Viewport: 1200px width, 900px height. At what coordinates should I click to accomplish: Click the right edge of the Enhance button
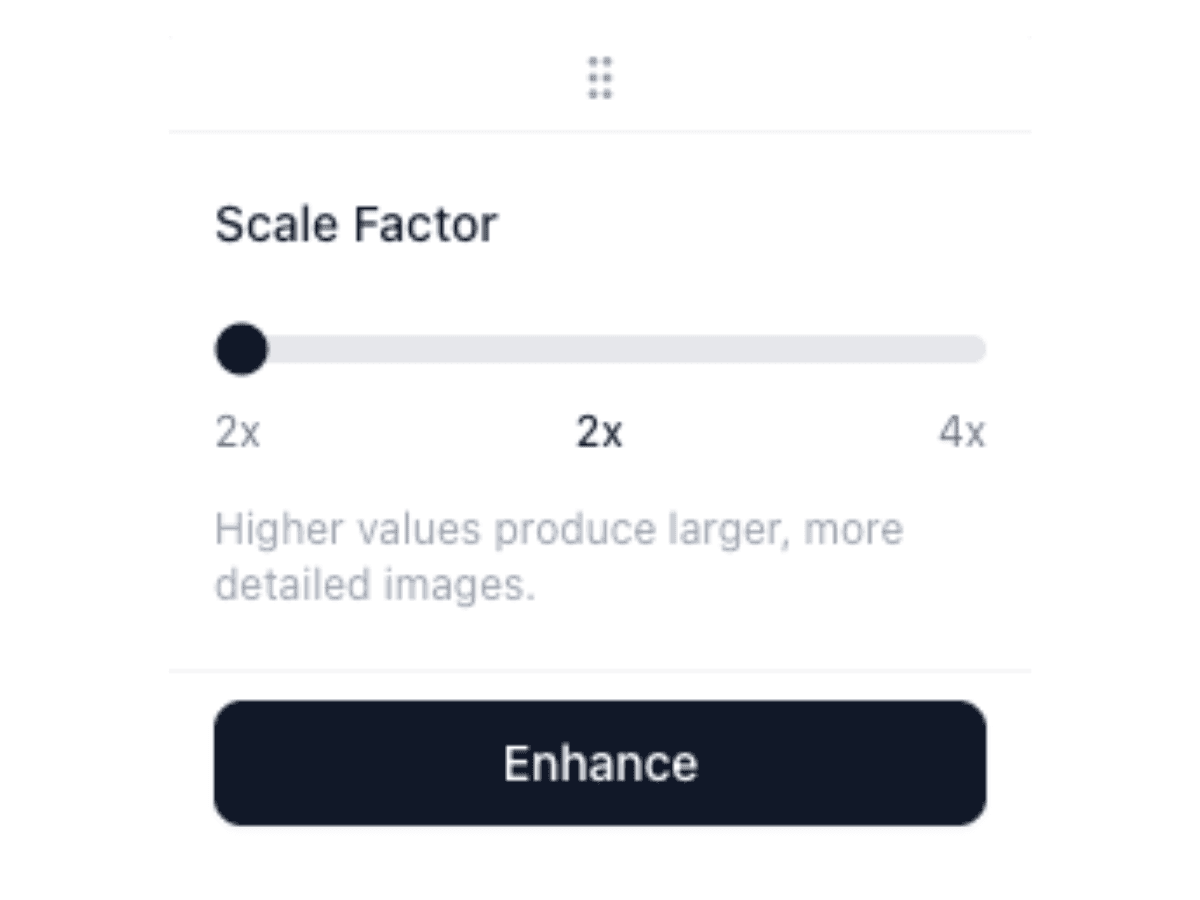tap(977, 763)
